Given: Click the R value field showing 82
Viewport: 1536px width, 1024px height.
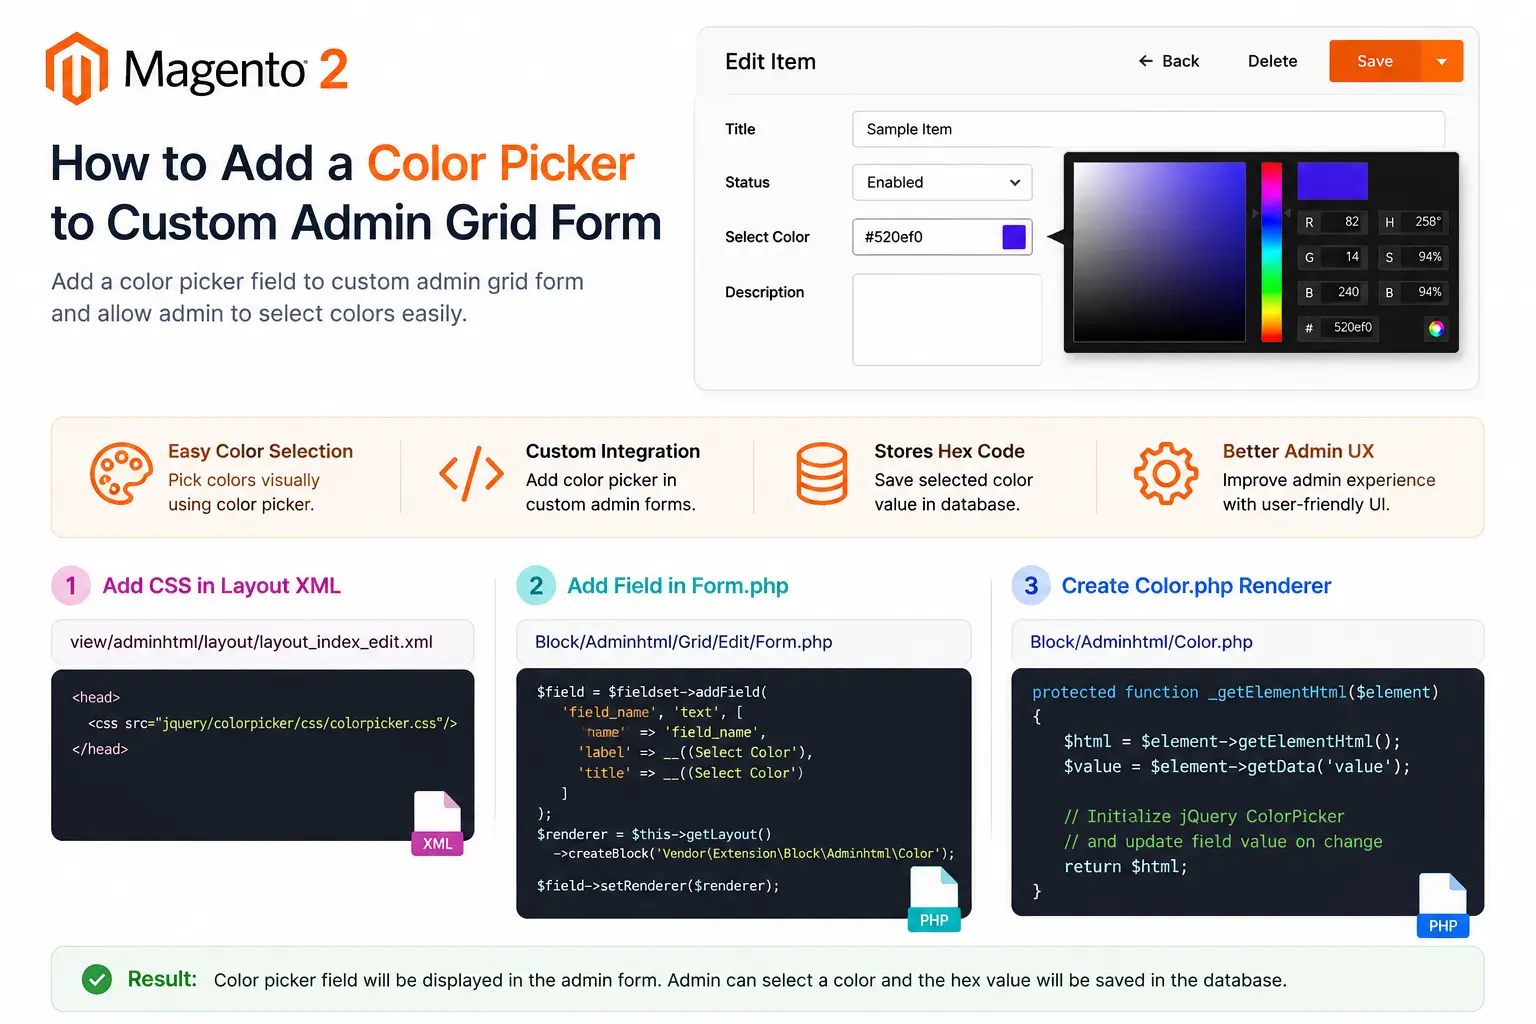Looking at the screenshot, I should point(1331,222).
